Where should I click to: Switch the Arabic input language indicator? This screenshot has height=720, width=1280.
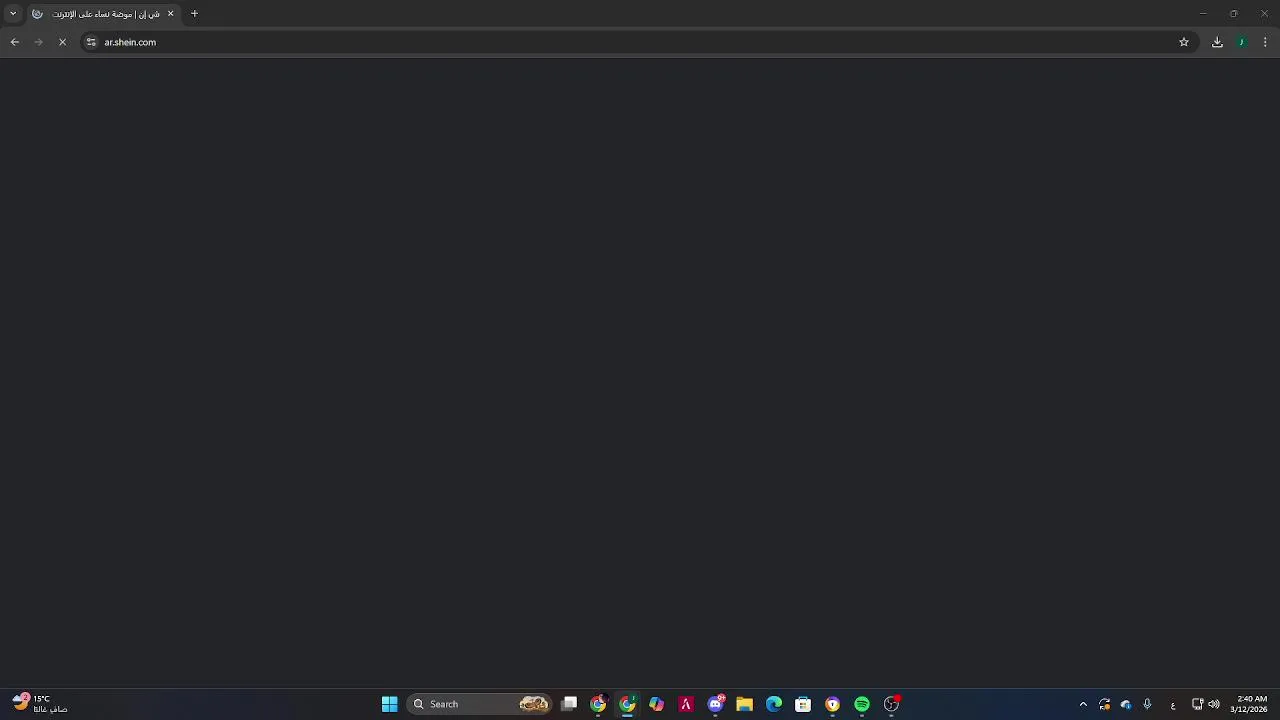(1173, 704)
